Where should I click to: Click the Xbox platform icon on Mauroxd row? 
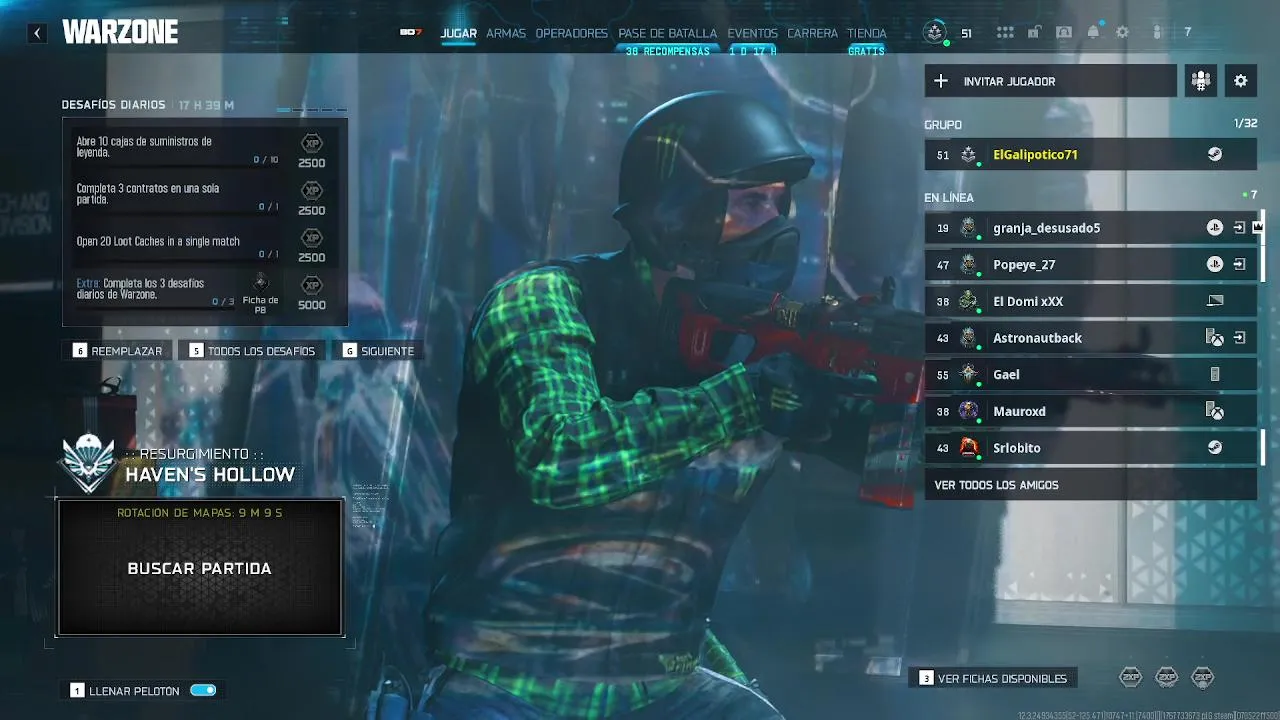(x=1214, y=411)
